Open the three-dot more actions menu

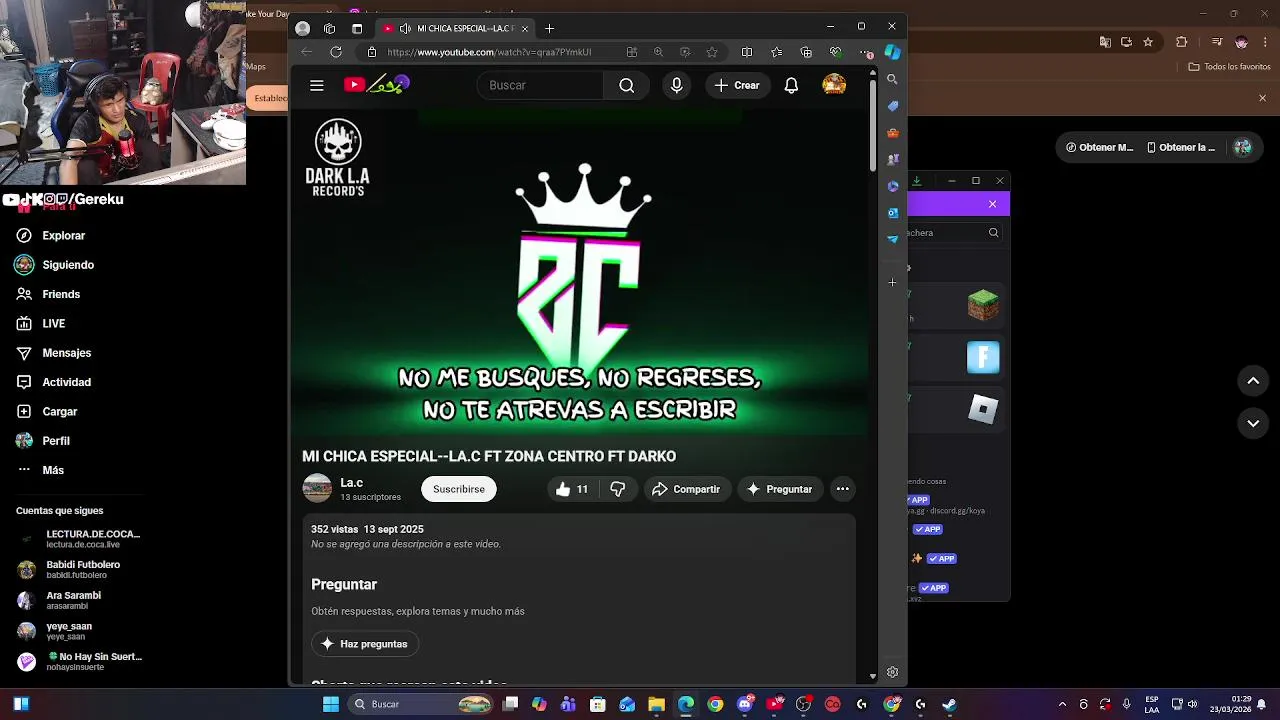[x=843, y=489]
